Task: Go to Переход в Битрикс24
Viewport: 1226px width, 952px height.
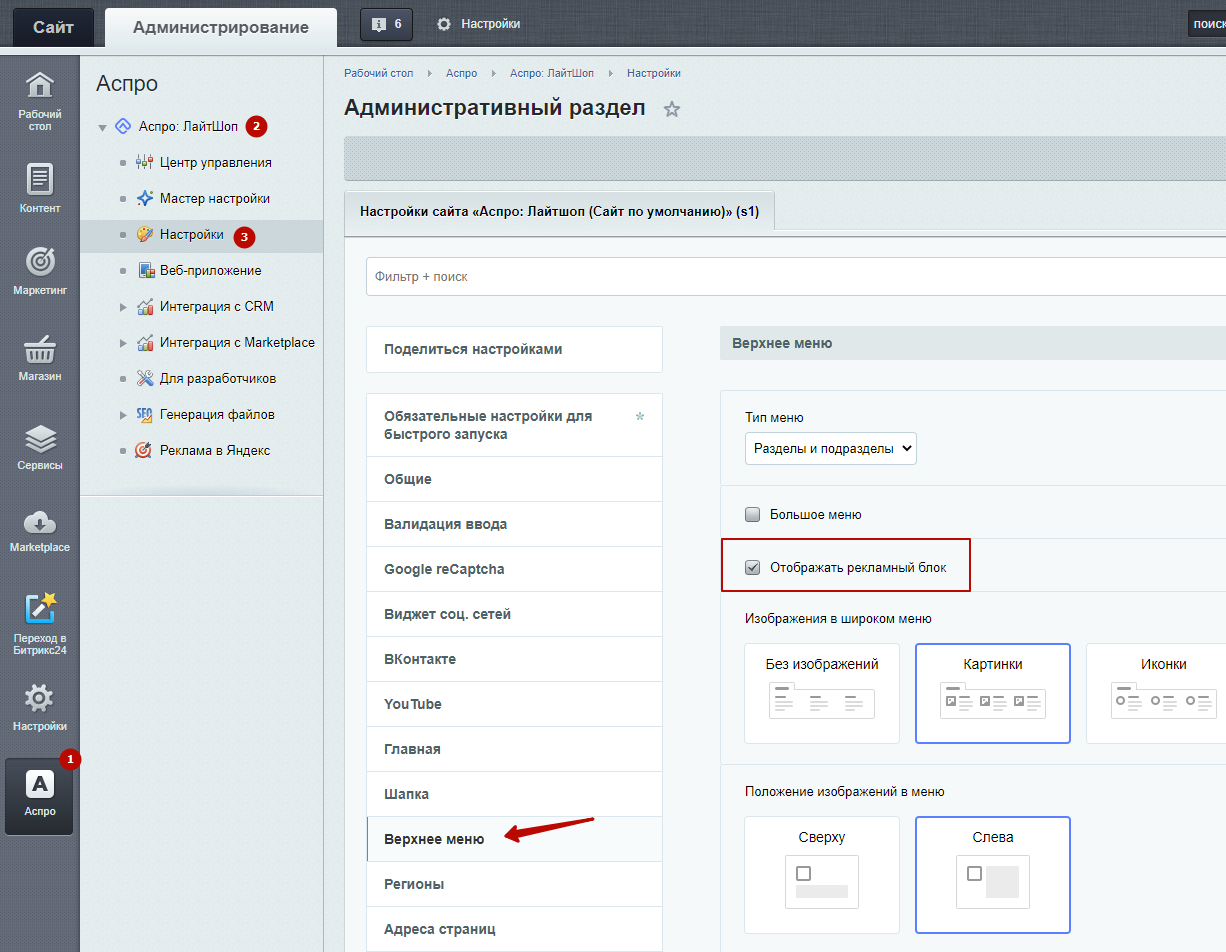Action: coord(40,624)
